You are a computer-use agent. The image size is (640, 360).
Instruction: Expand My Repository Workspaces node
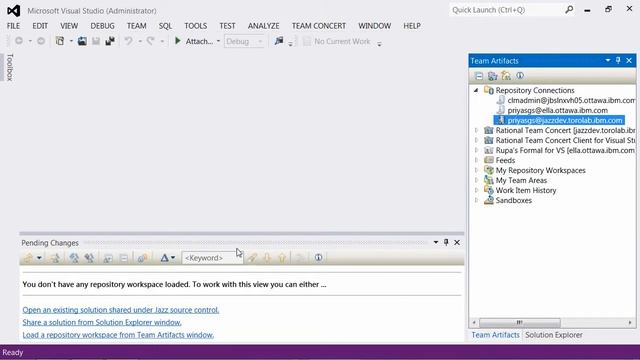click(476, 170)
